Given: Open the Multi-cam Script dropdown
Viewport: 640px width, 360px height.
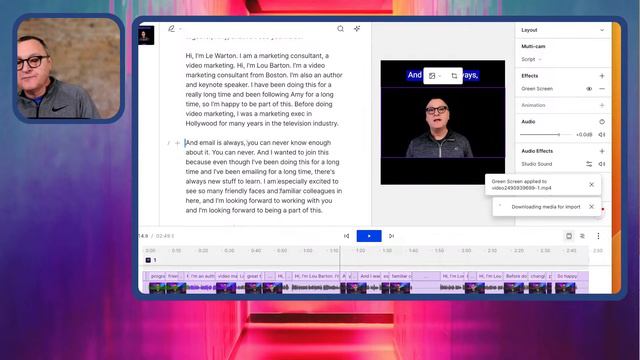Looking at the screenshot, I should point(531,60).
